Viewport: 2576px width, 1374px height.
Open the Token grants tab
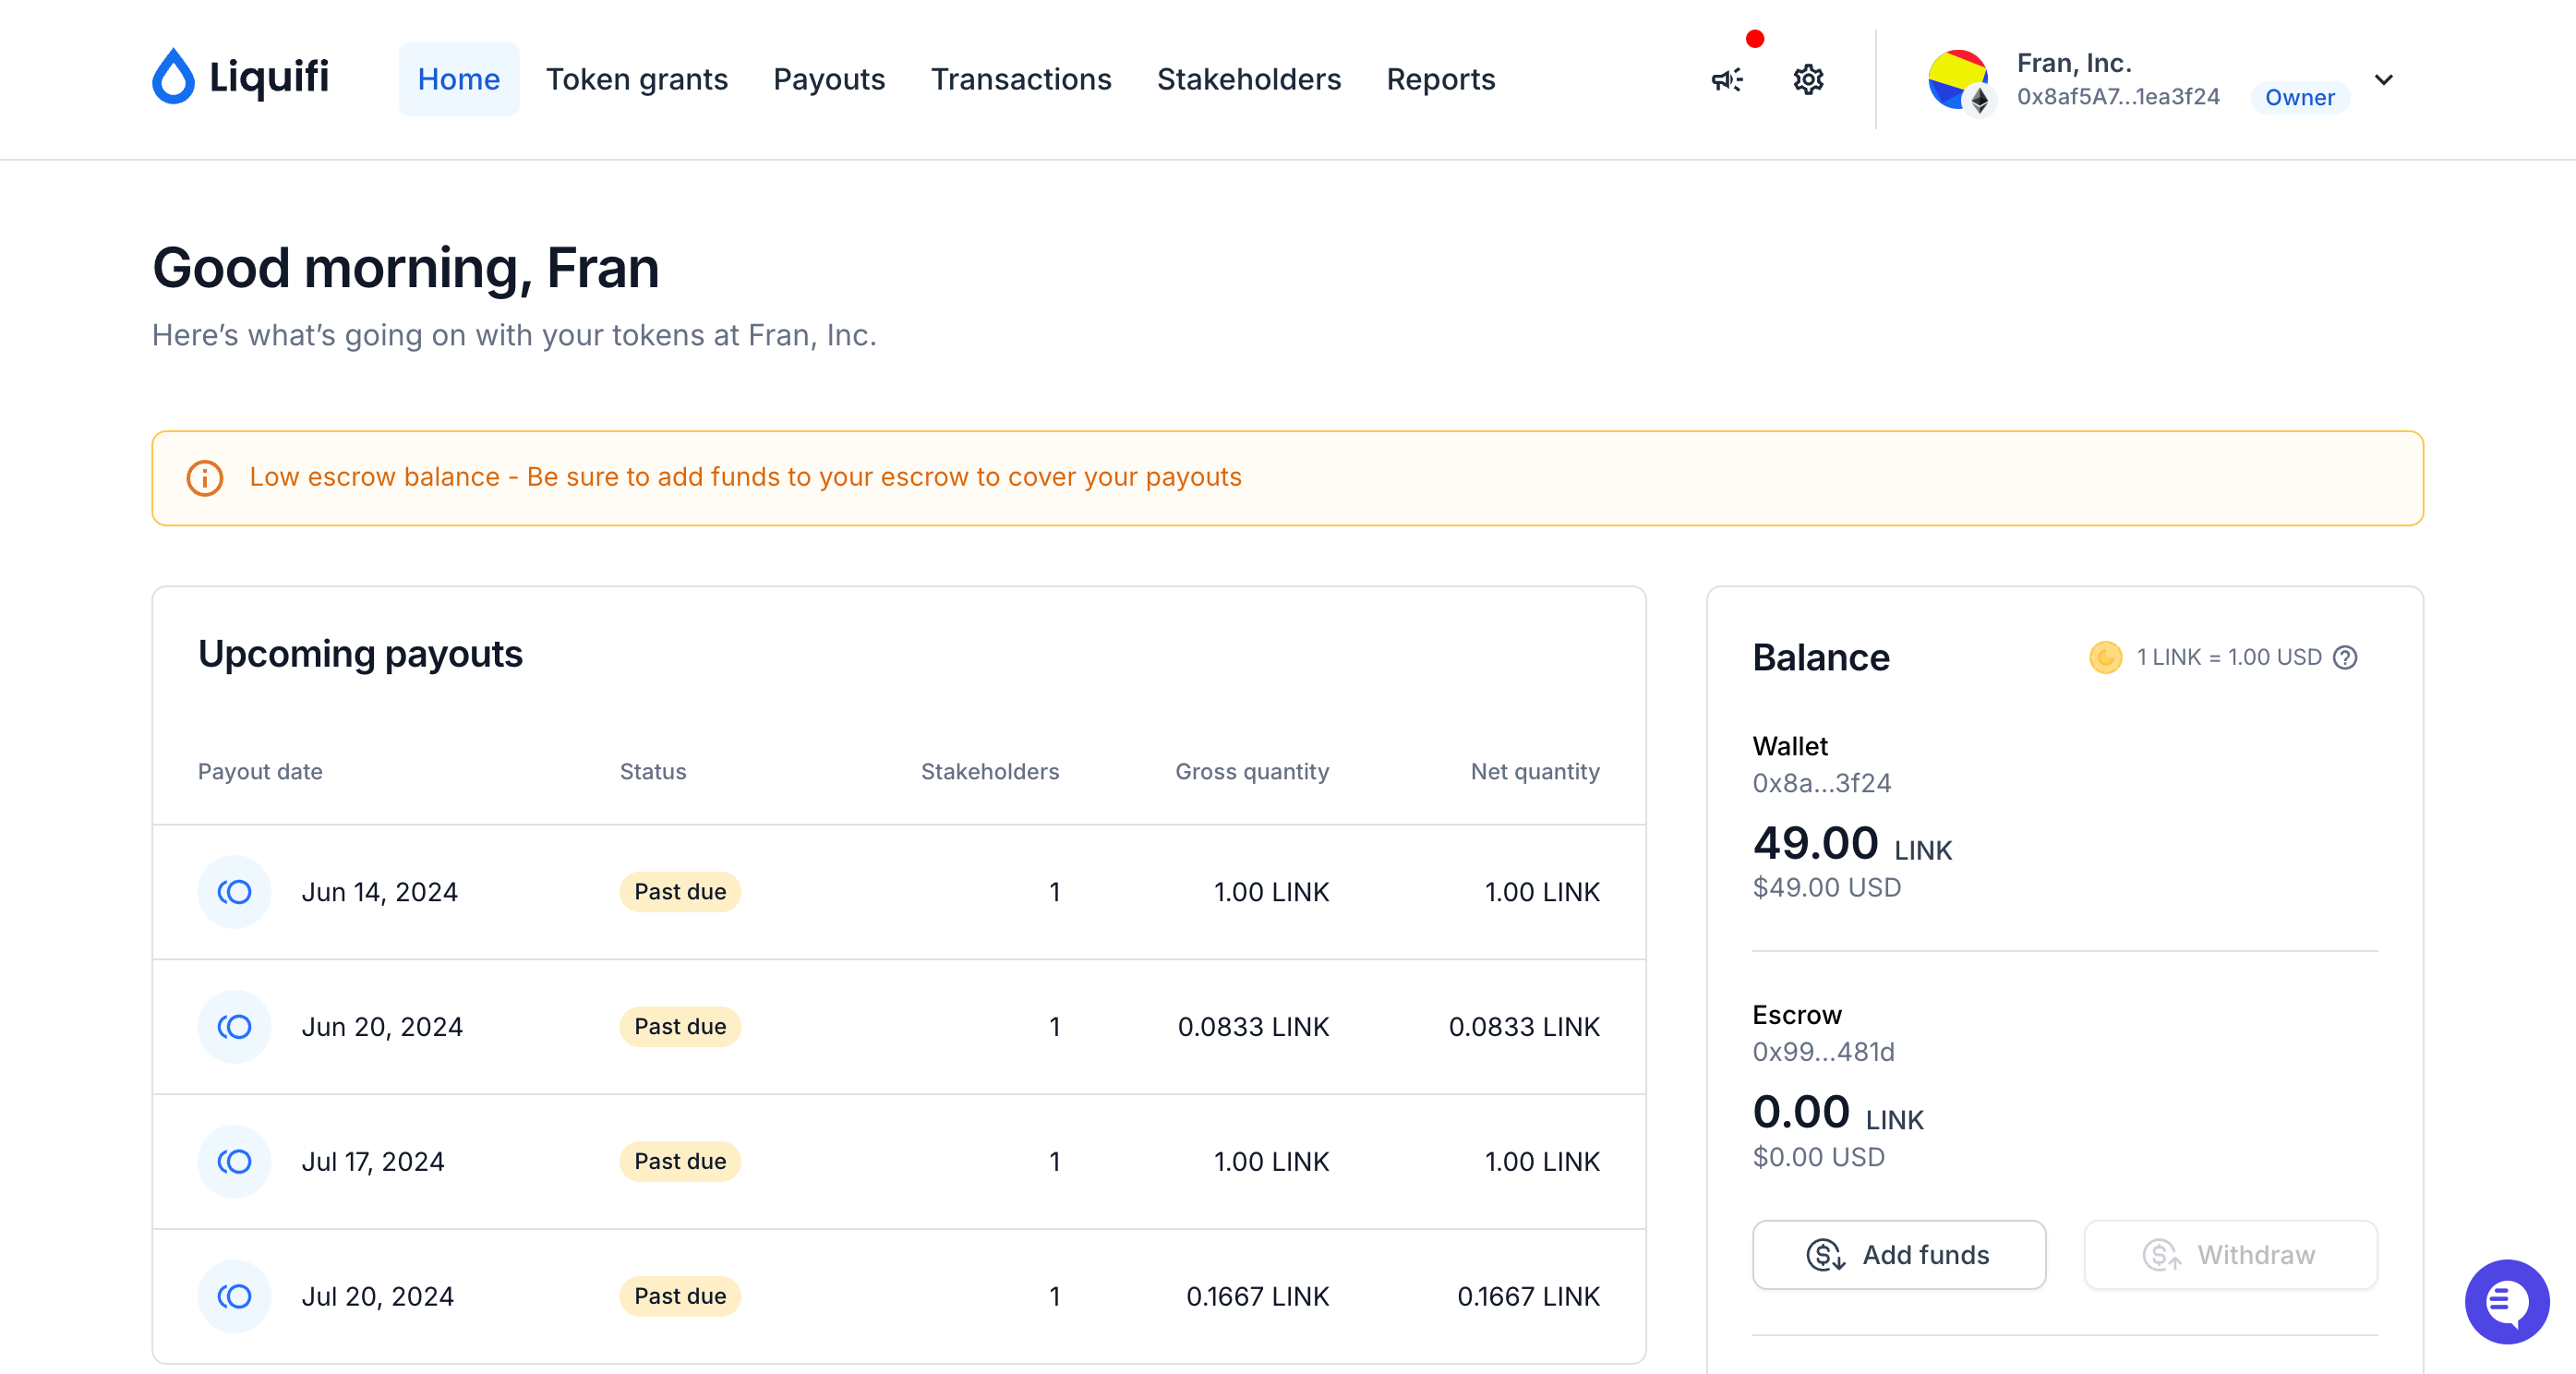637,79
